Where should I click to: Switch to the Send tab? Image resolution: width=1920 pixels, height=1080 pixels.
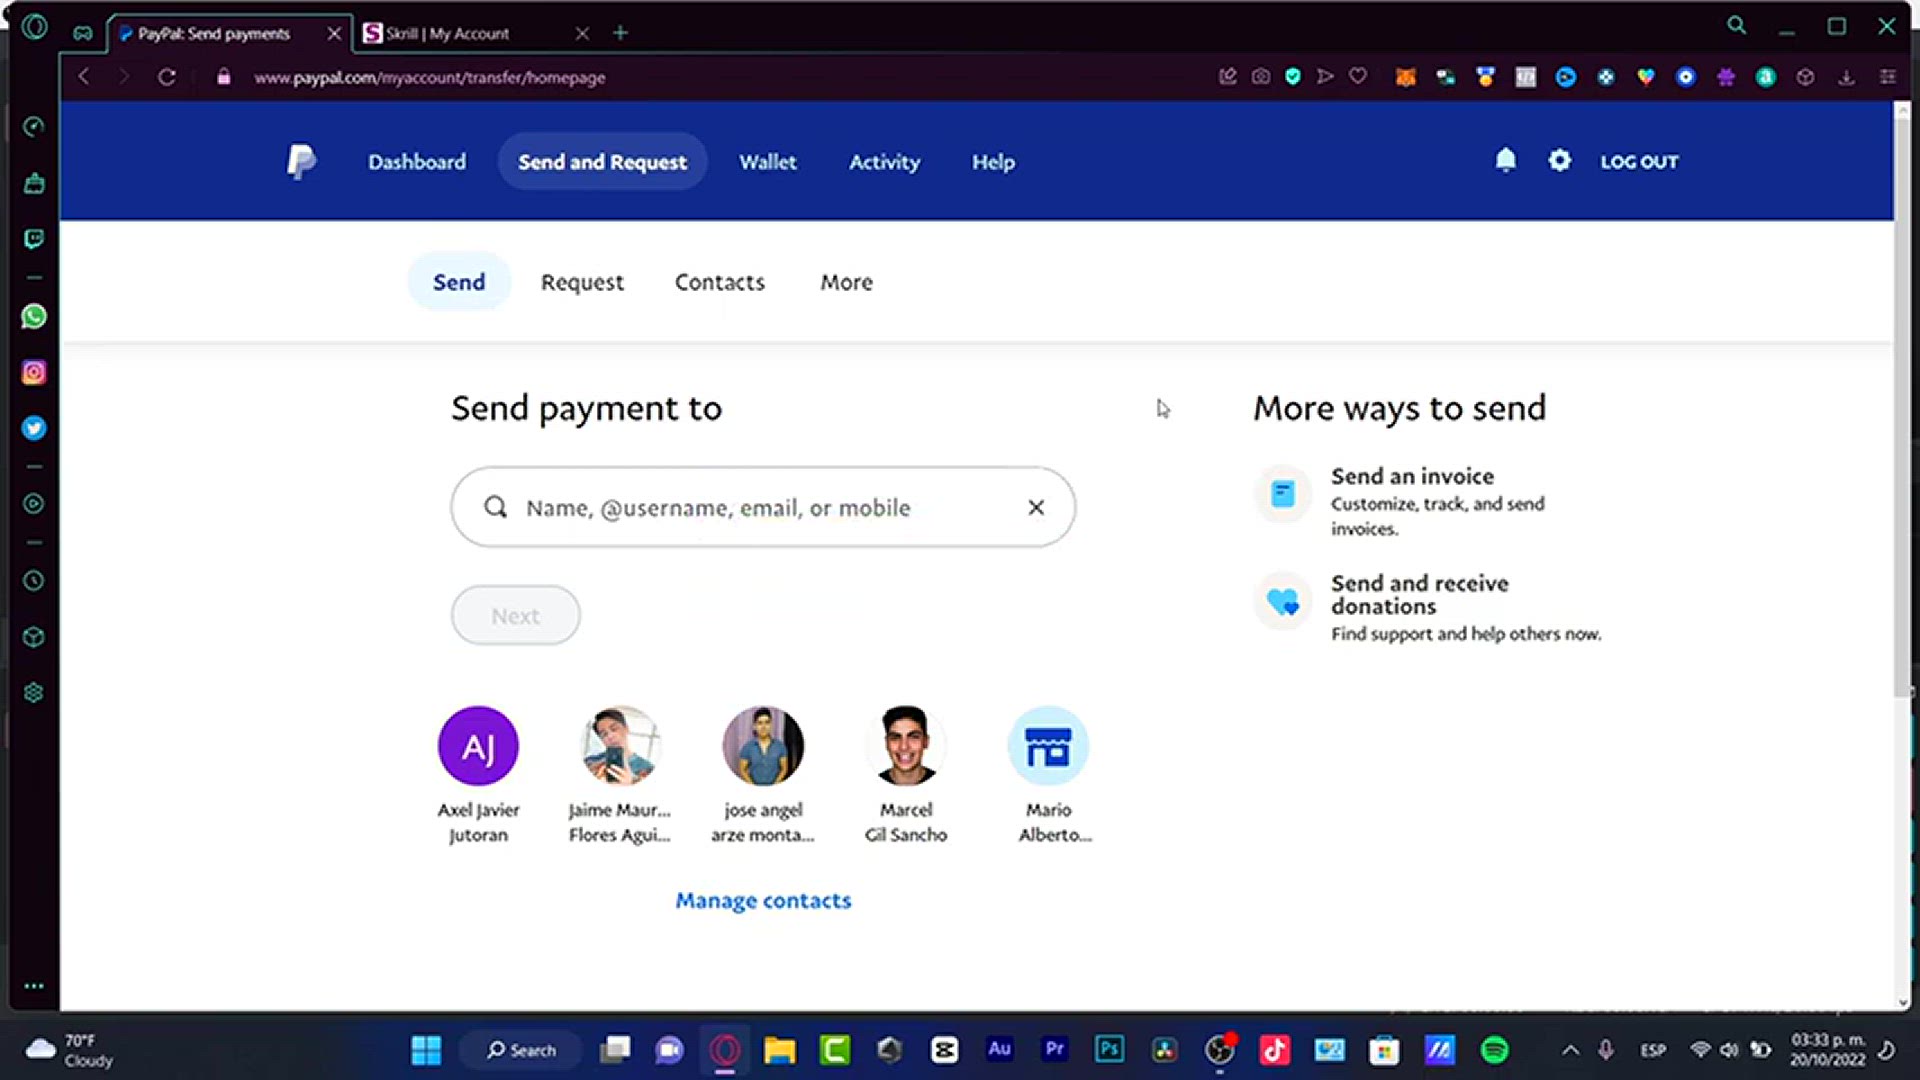tap(459, 282)
